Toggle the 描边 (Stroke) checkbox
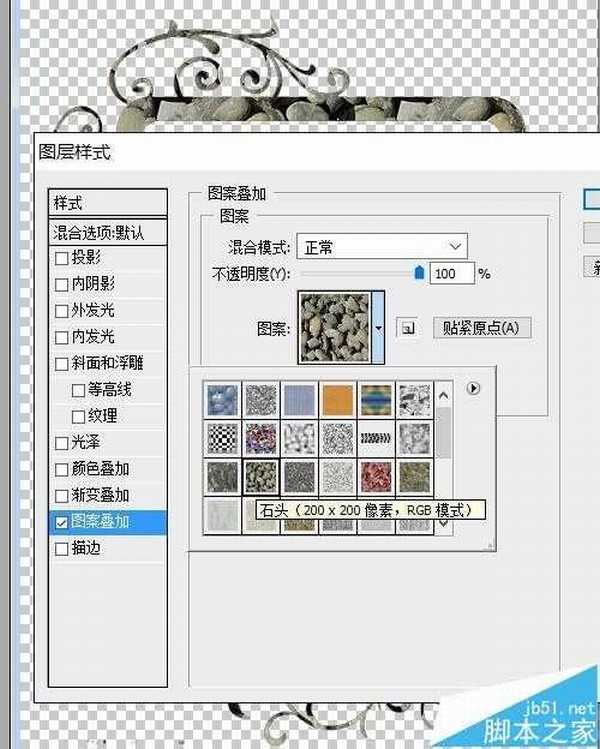The width and height of the screenshot is (600, 749). pos(62,548)
